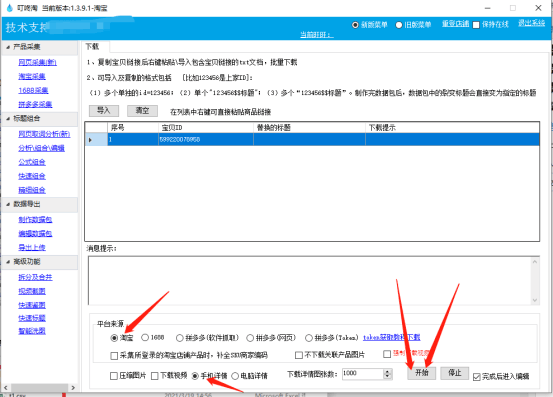Click the 当前旺旺 link in header

click(x=316, y=35)
